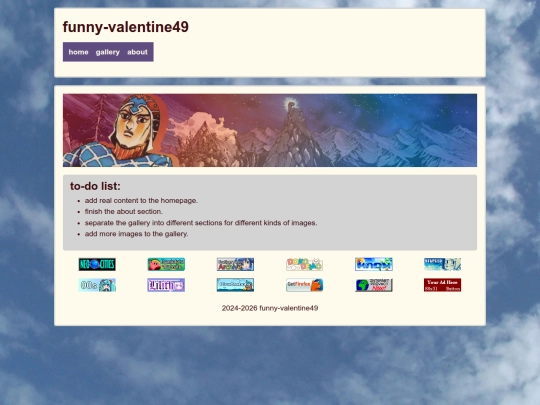Go to the home page
Screen dimensions: 540x405
[79, 52]
